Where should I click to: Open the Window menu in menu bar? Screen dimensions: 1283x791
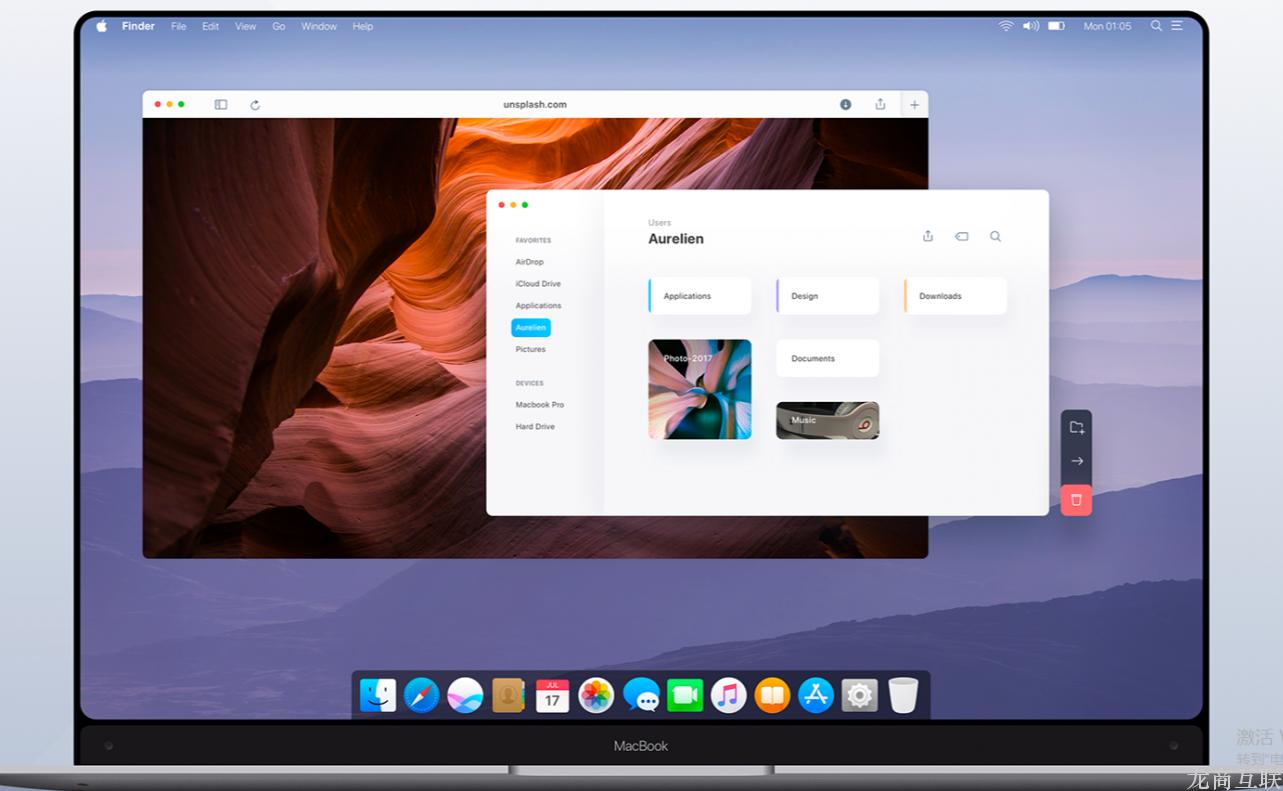pyautogui.click(x=319, y=27)
